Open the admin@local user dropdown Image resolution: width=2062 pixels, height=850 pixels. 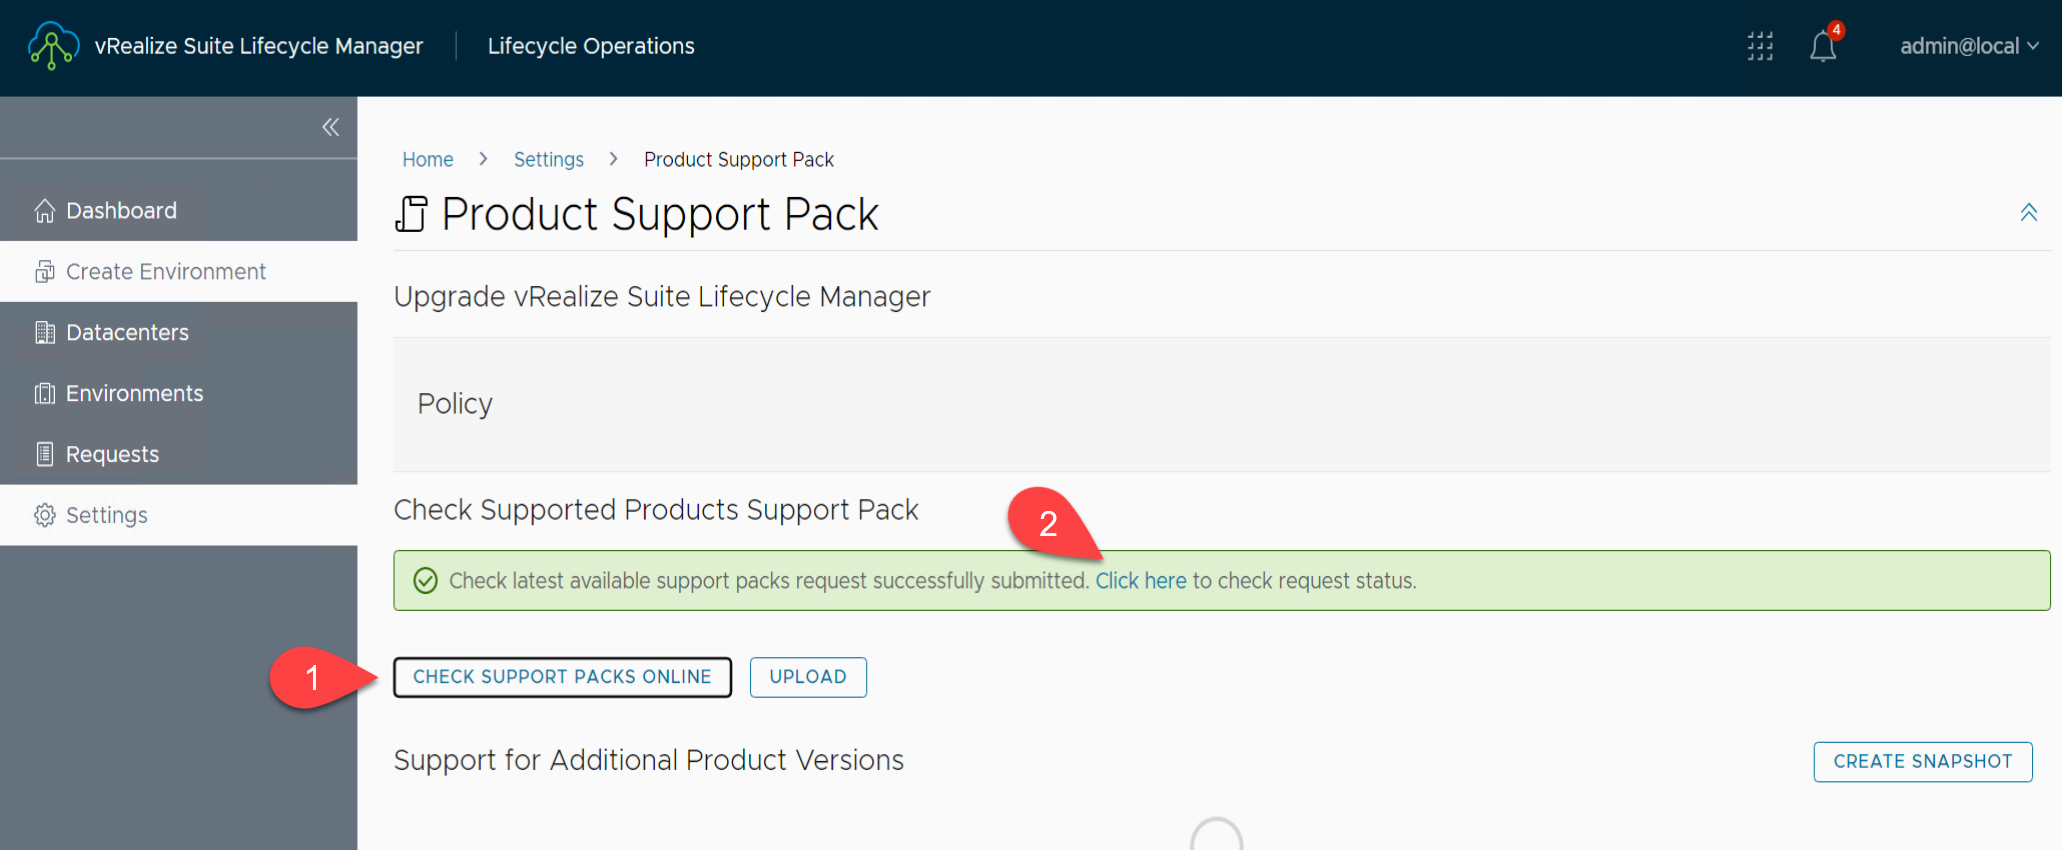click(x=1968, y=46)
